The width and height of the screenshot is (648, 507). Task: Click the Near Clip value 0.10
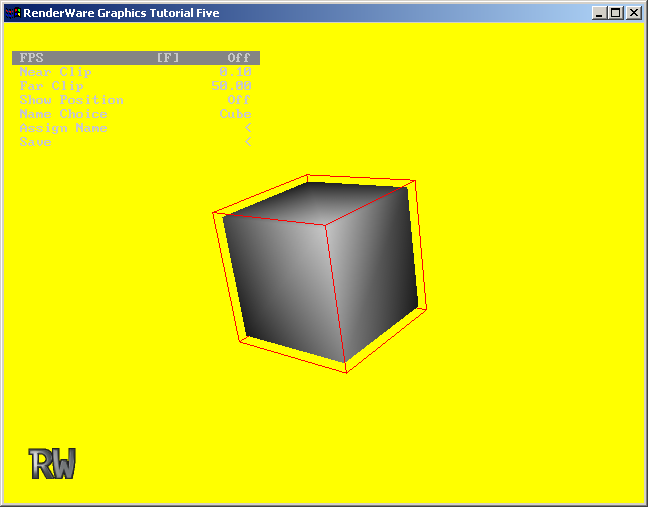tap(235, 72)
